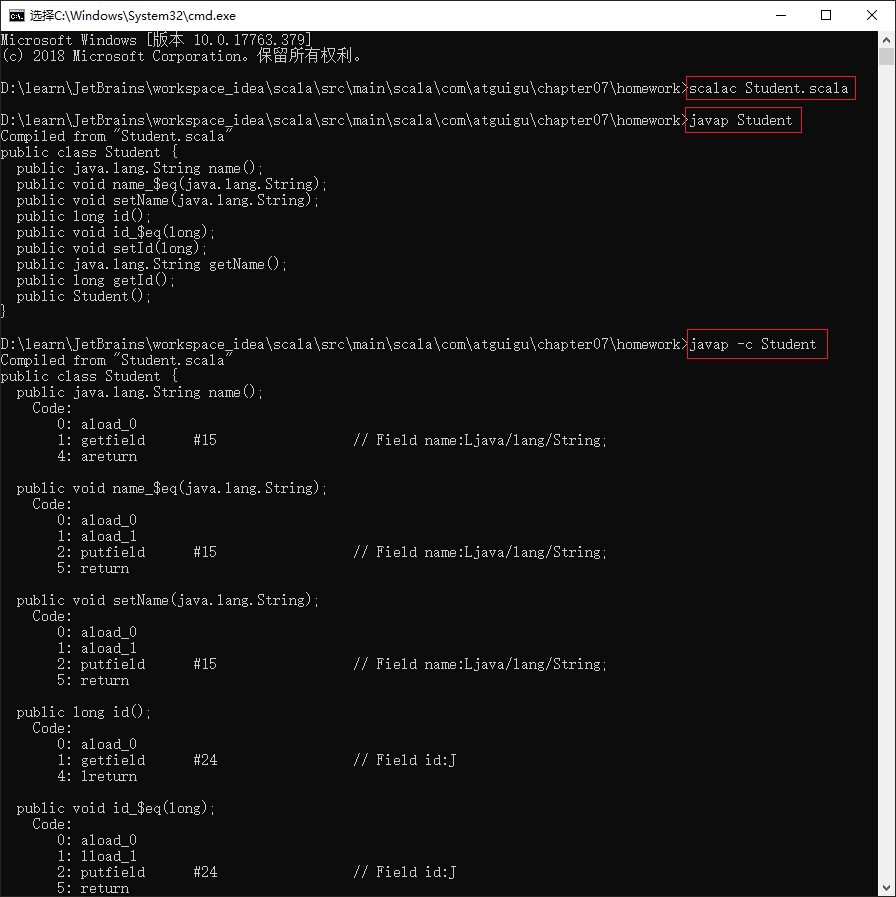This screenshot has width=896, height=897.
Task: Minimize the cmd.exe window
Action: 781,15
